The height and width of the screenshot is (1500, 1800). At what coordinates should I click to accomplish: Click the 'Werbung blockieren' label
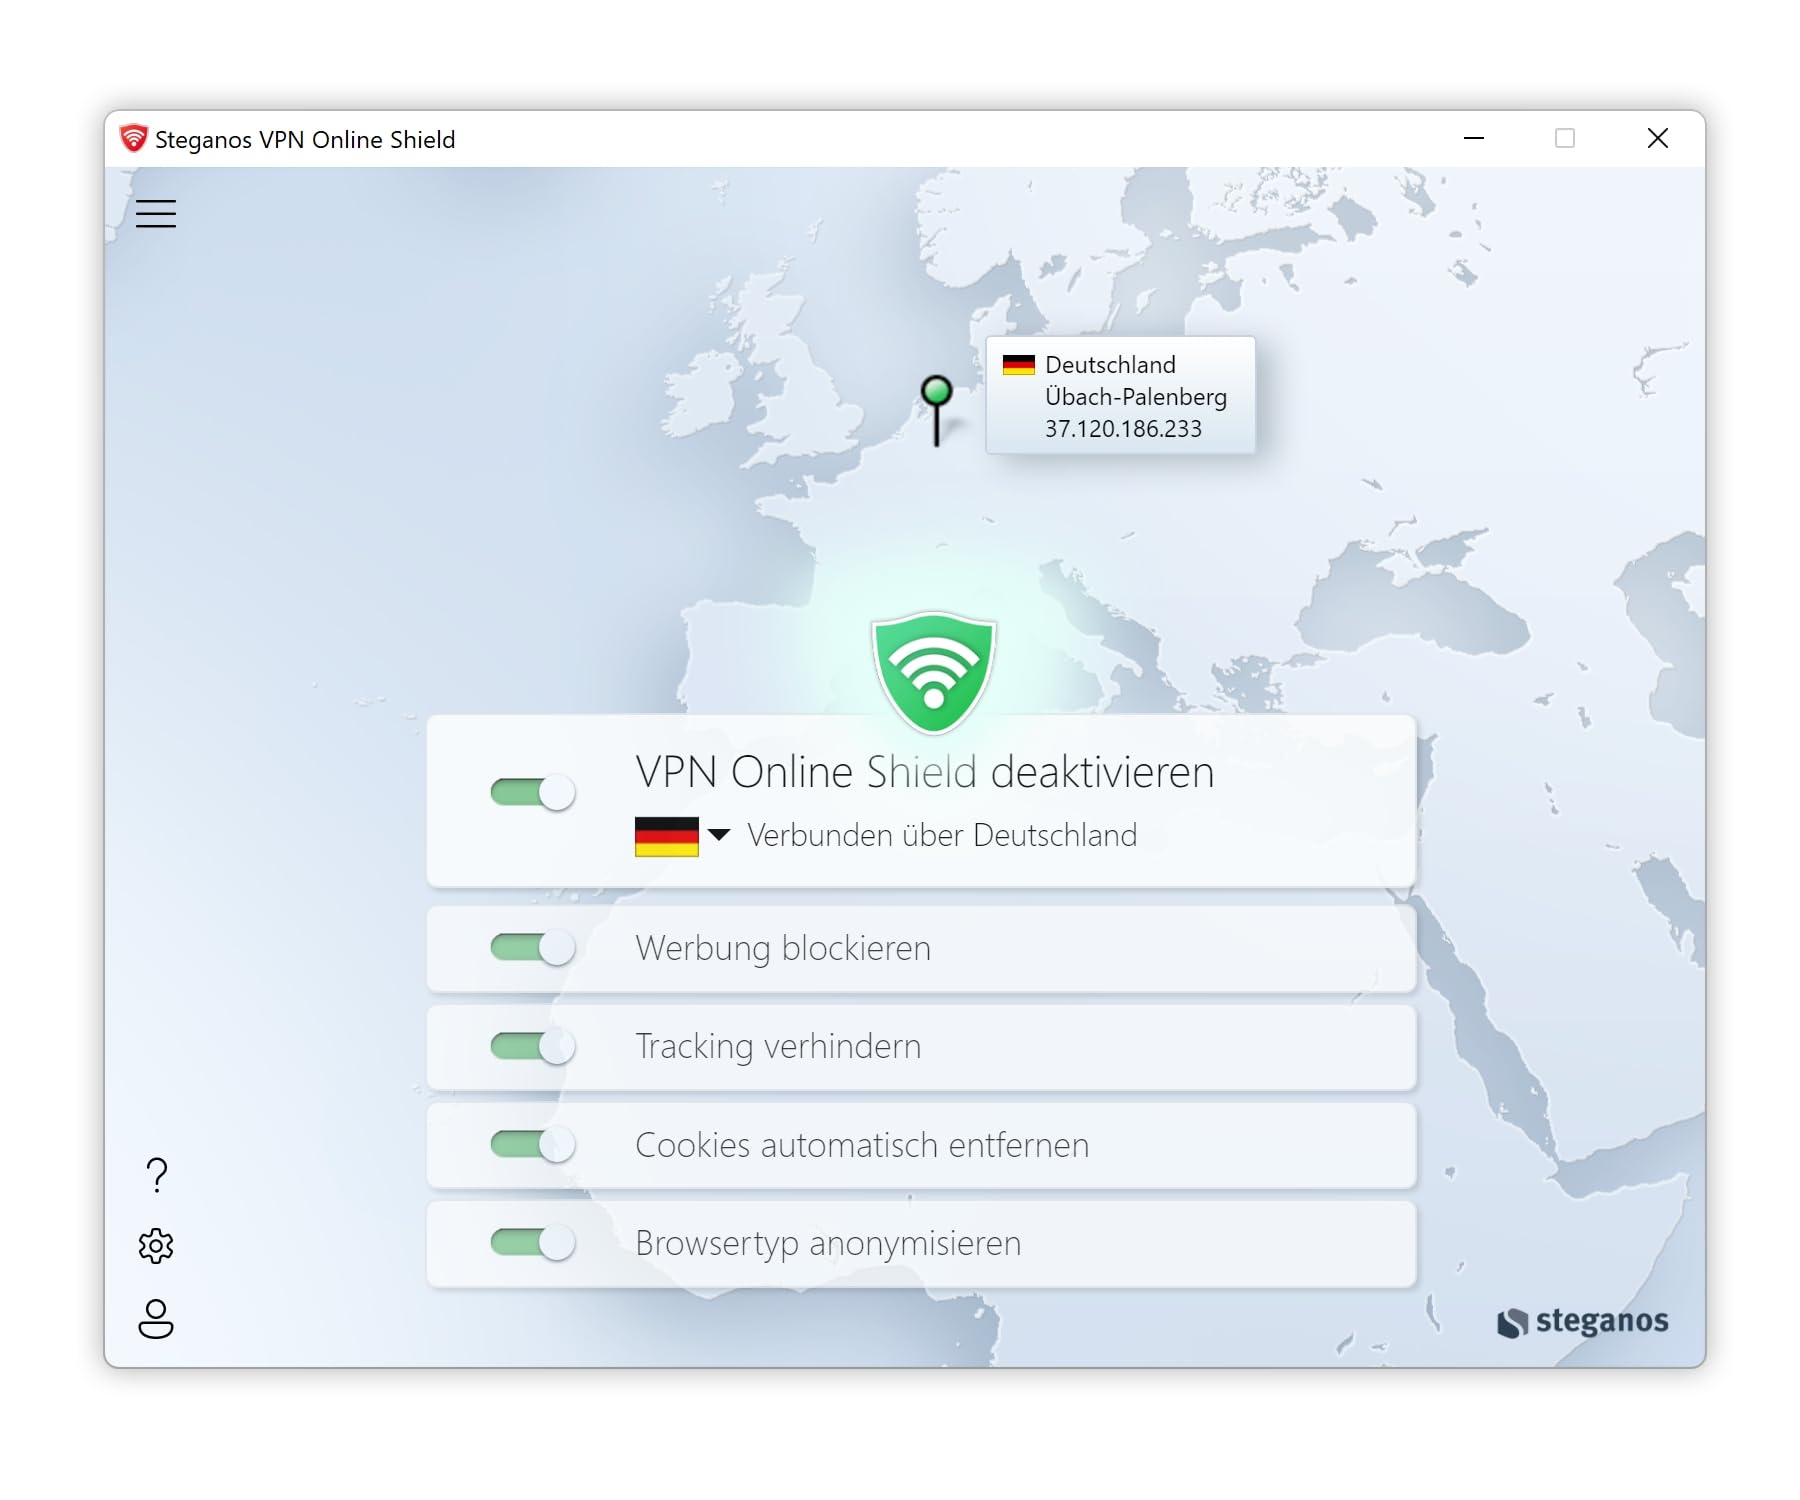point(783,948)
